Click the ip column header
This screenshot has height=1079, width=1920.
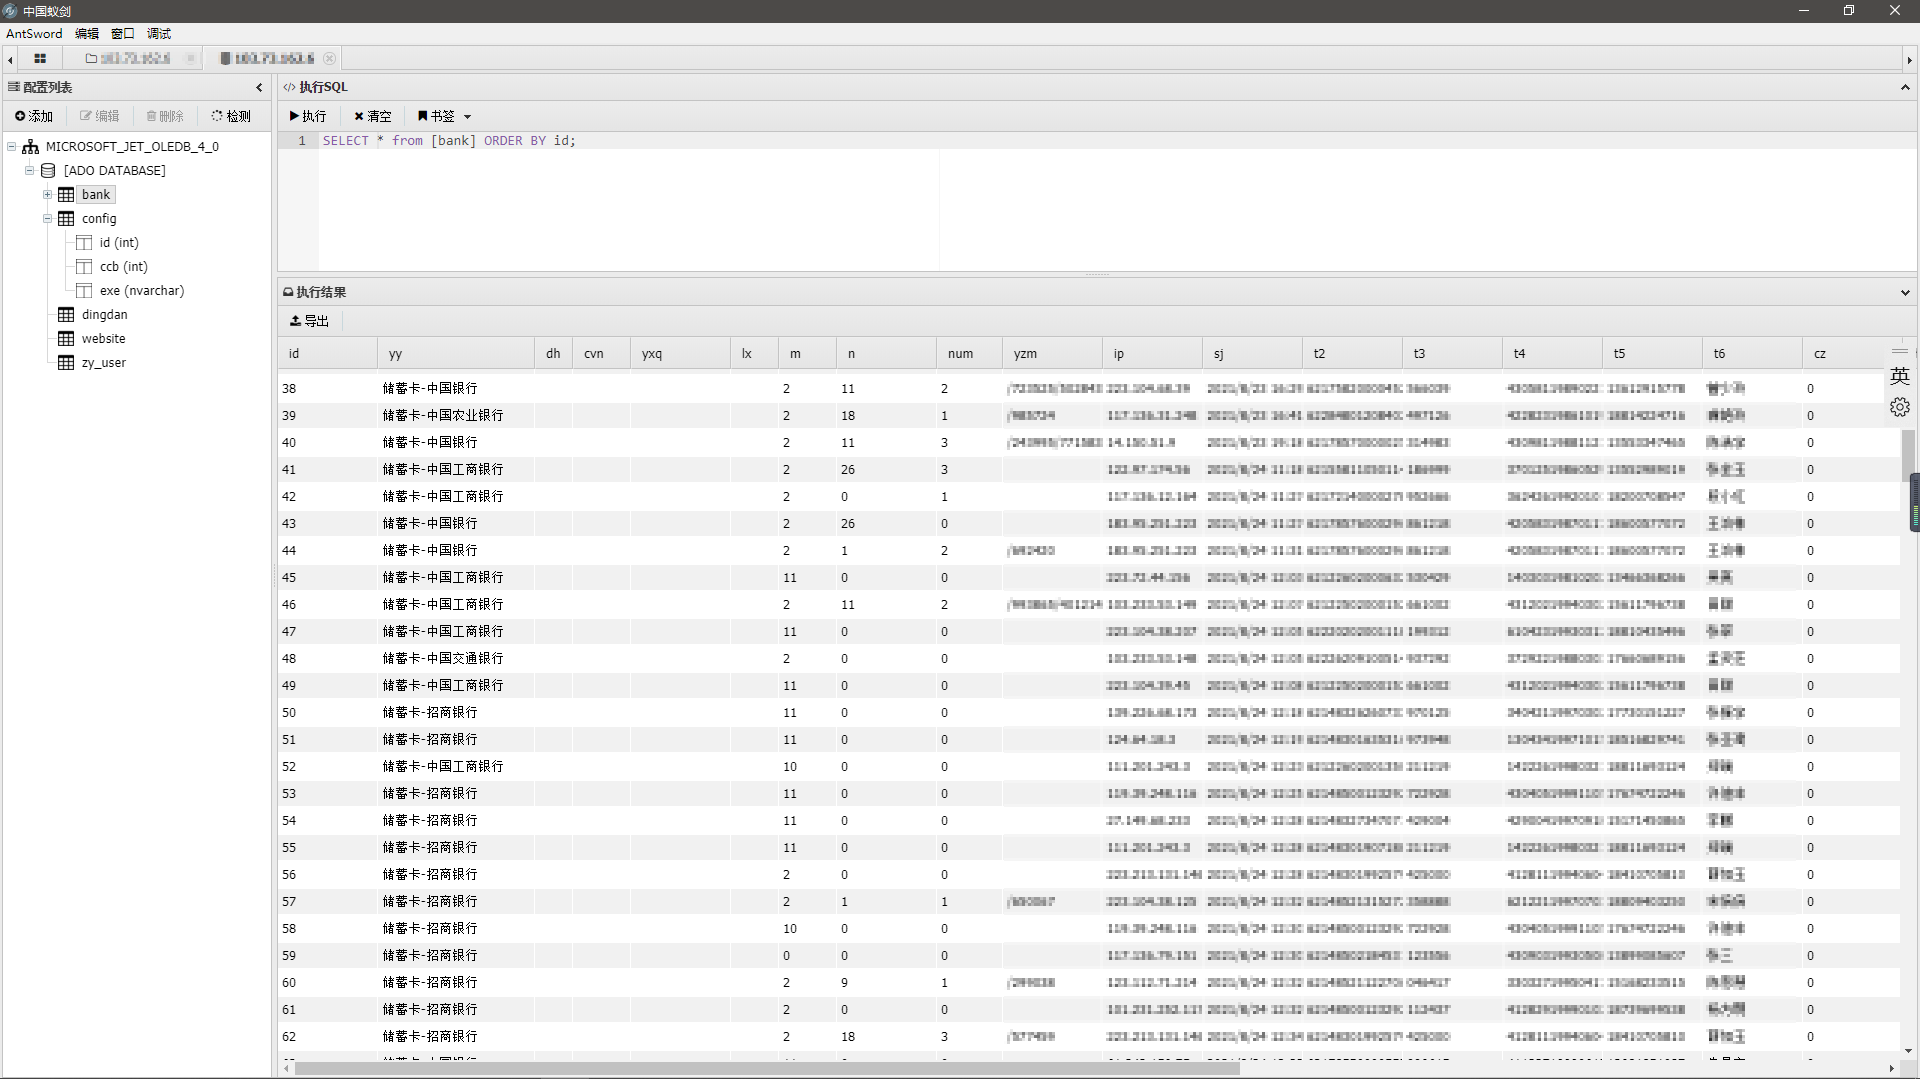pos(1152,354)
